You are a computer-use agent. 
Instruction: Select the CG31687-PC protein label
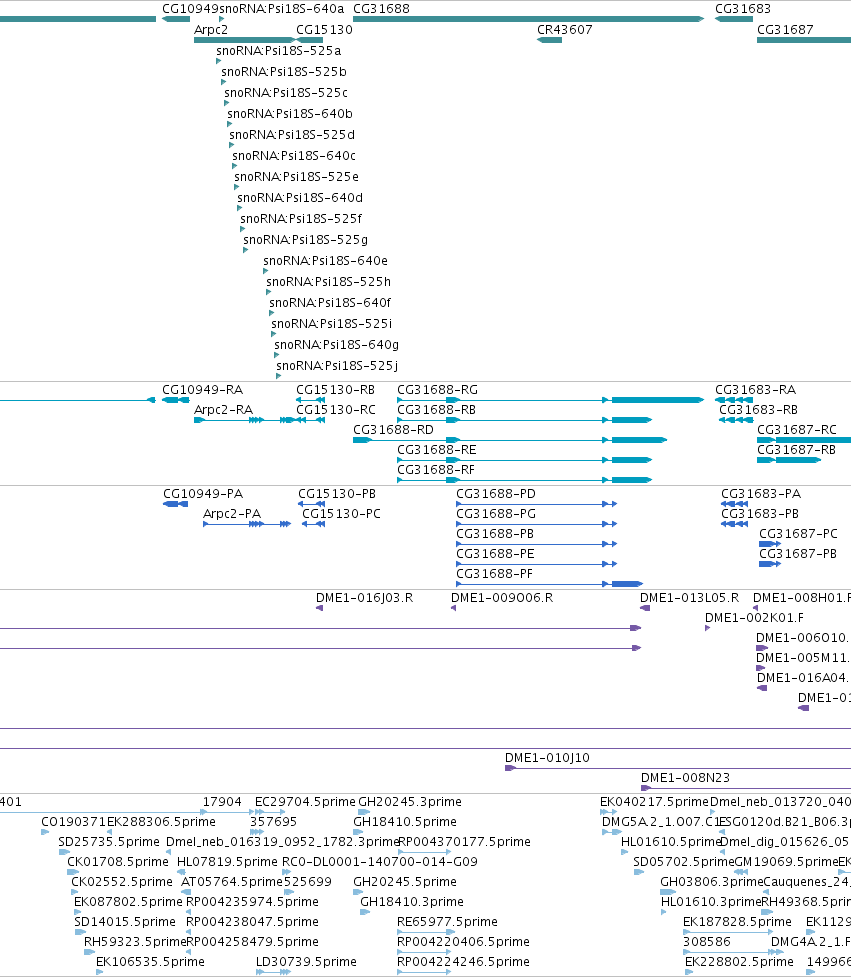798,534
